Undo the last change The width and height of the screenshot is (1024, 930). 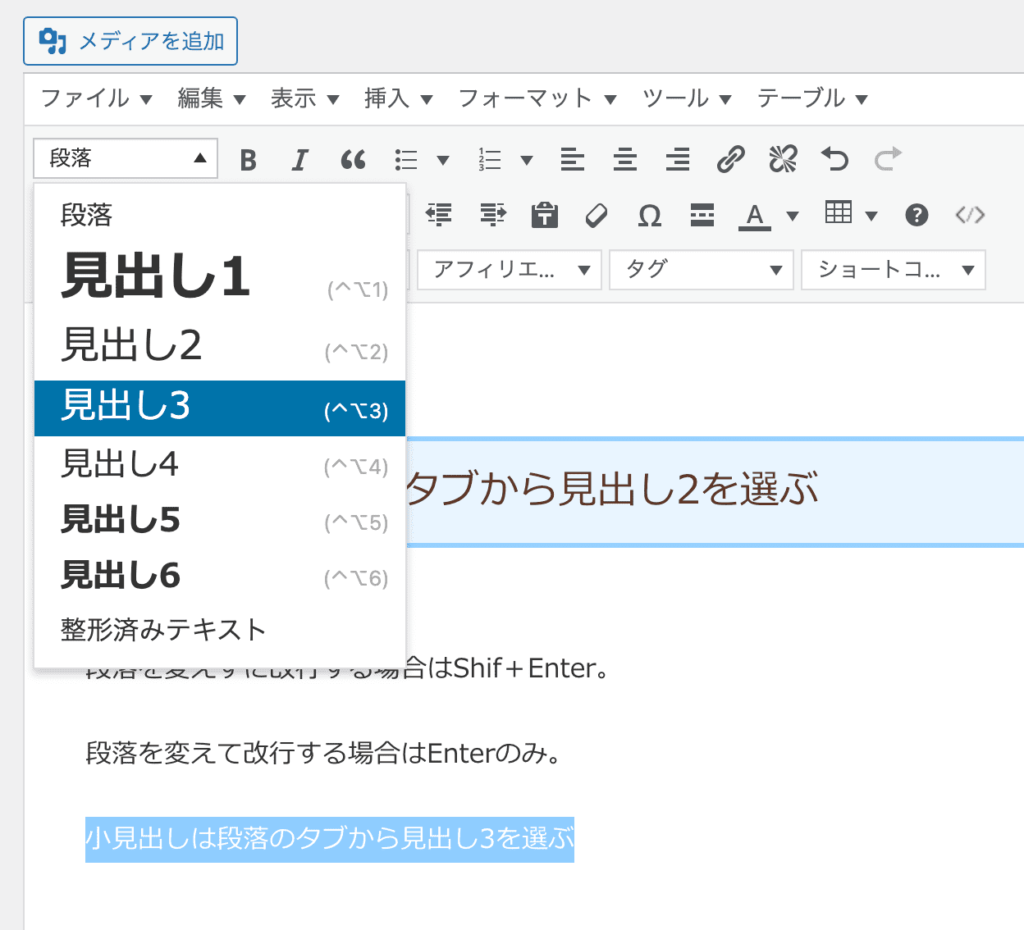[x=836, y=159]
